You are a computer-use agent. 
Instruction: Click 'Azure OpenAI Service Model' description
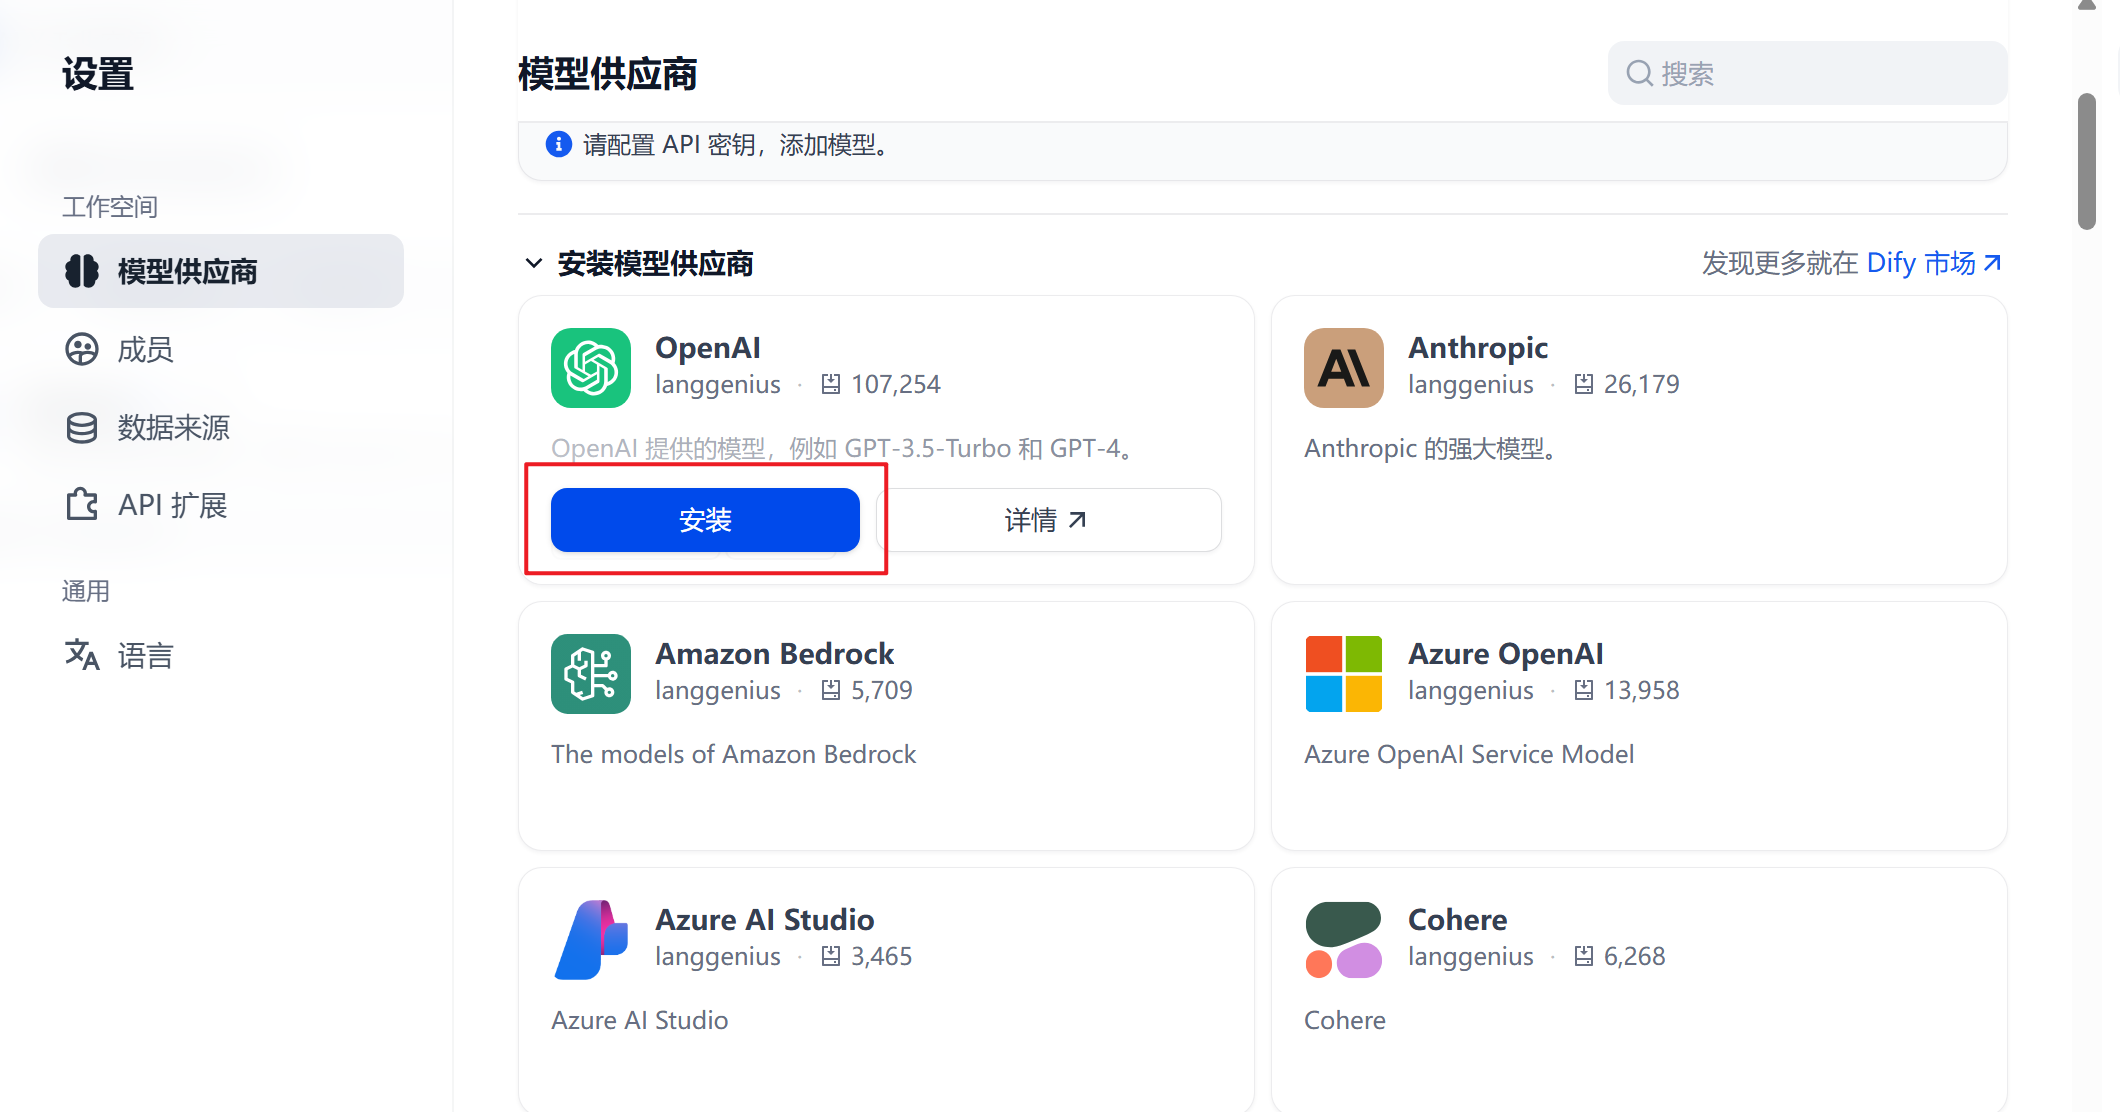click(x=1469, y=754)
